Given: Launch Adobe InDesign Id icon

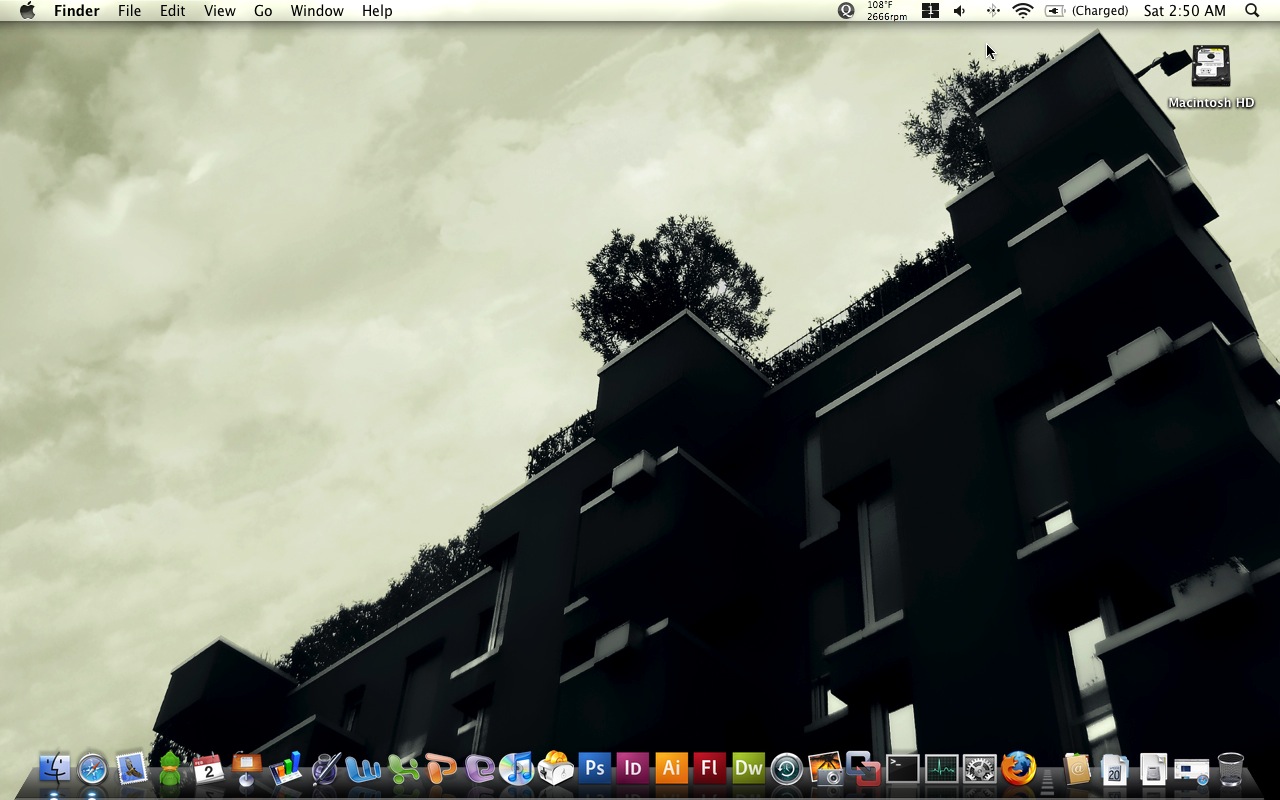Looking at the screenshot, I should (633, 769).
